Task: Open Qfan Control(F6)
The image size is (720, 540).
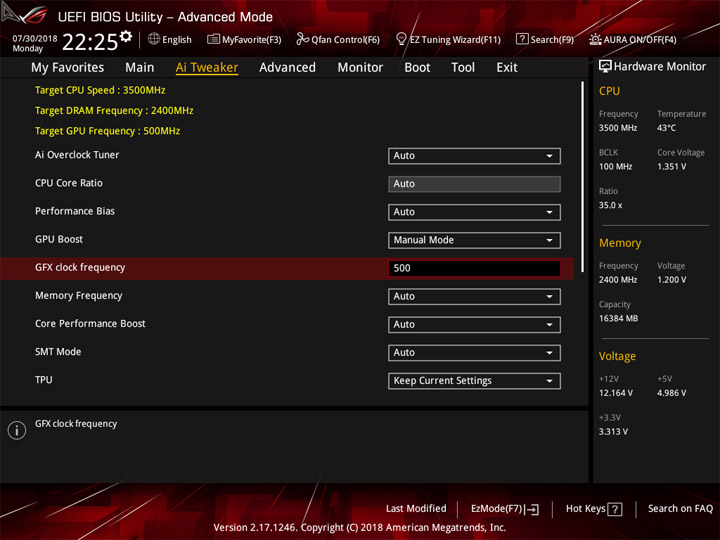Action: pos(338,39)
